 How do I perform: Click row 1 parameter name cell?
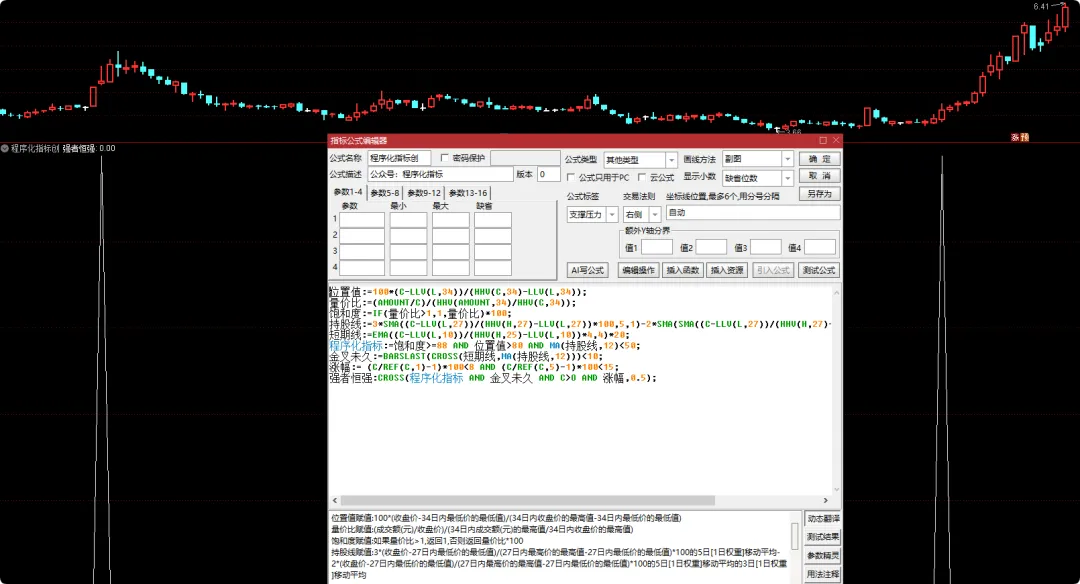362,220
